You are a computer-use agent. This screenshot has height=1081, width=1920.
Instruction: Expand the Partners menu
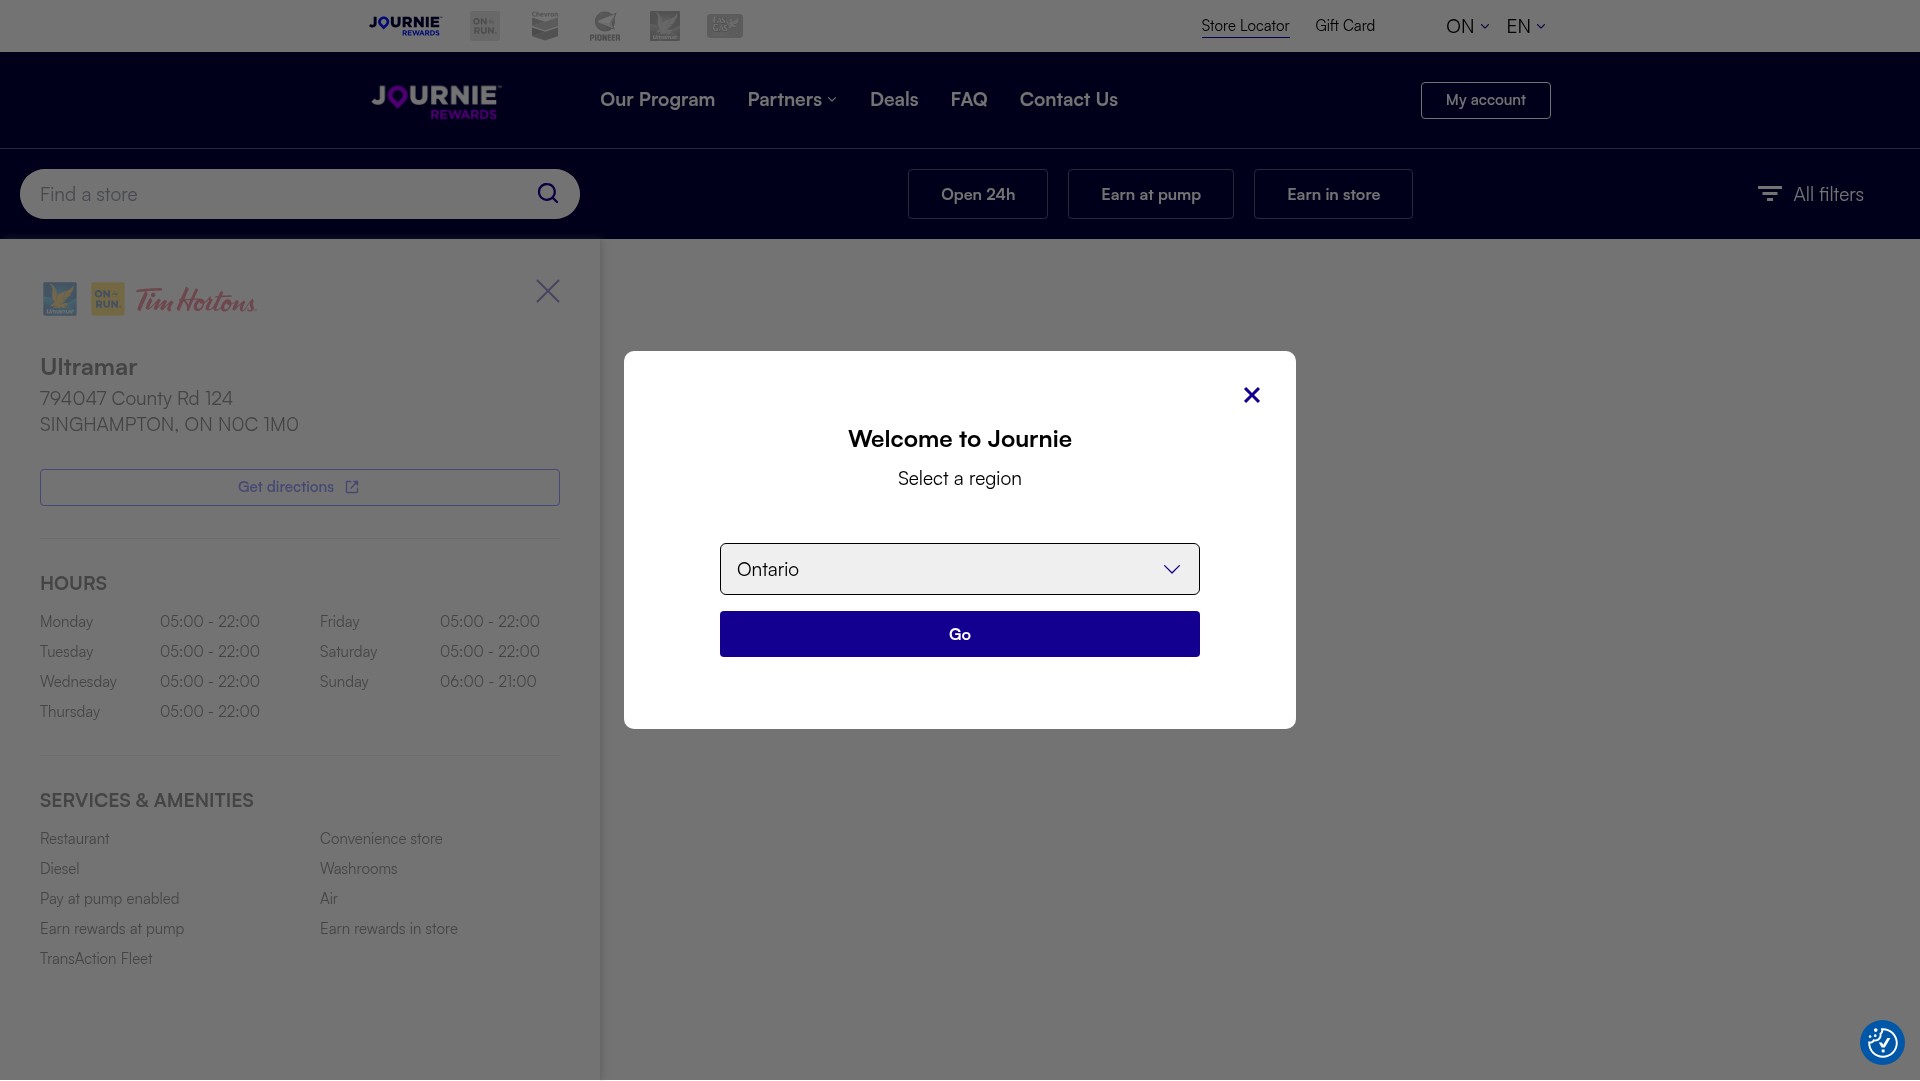click(x=792, y=100)
